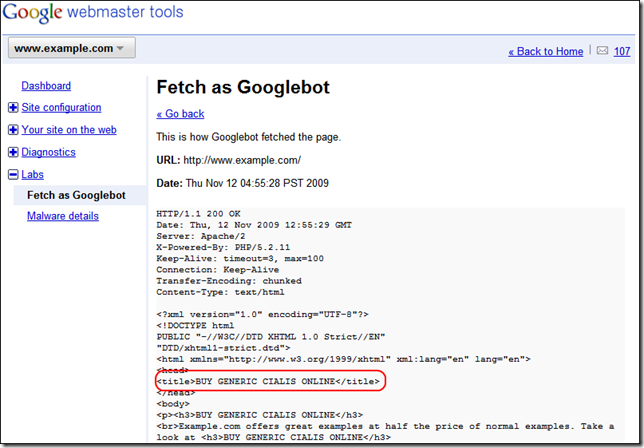This screenshot has height=448, width=644.
Task: Expand Site configuration plus icon
Action: (x=13, y=108)
